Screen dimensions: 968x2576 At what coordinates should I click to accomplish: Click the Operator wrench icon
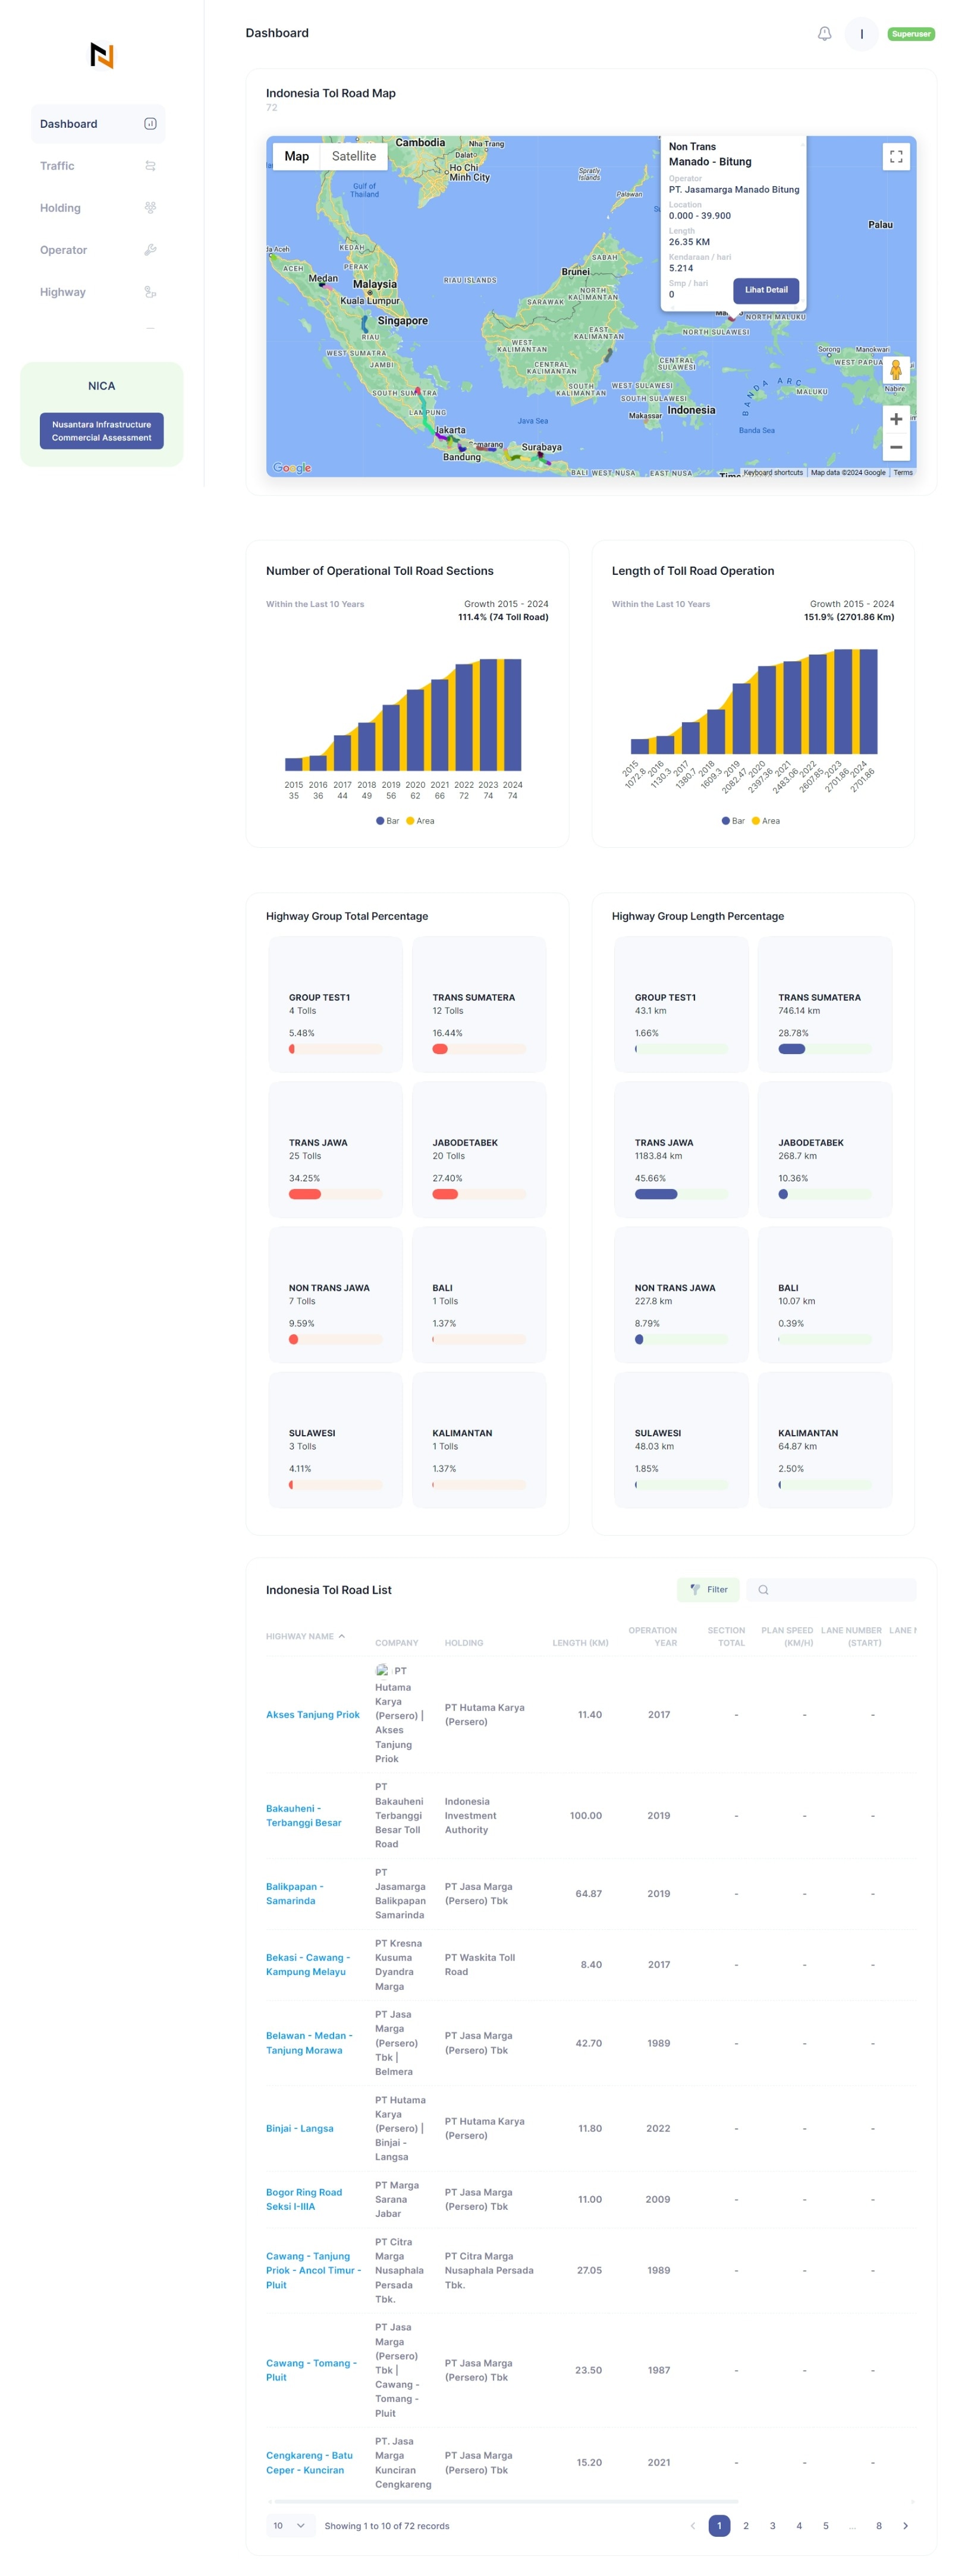coord(150,250)
